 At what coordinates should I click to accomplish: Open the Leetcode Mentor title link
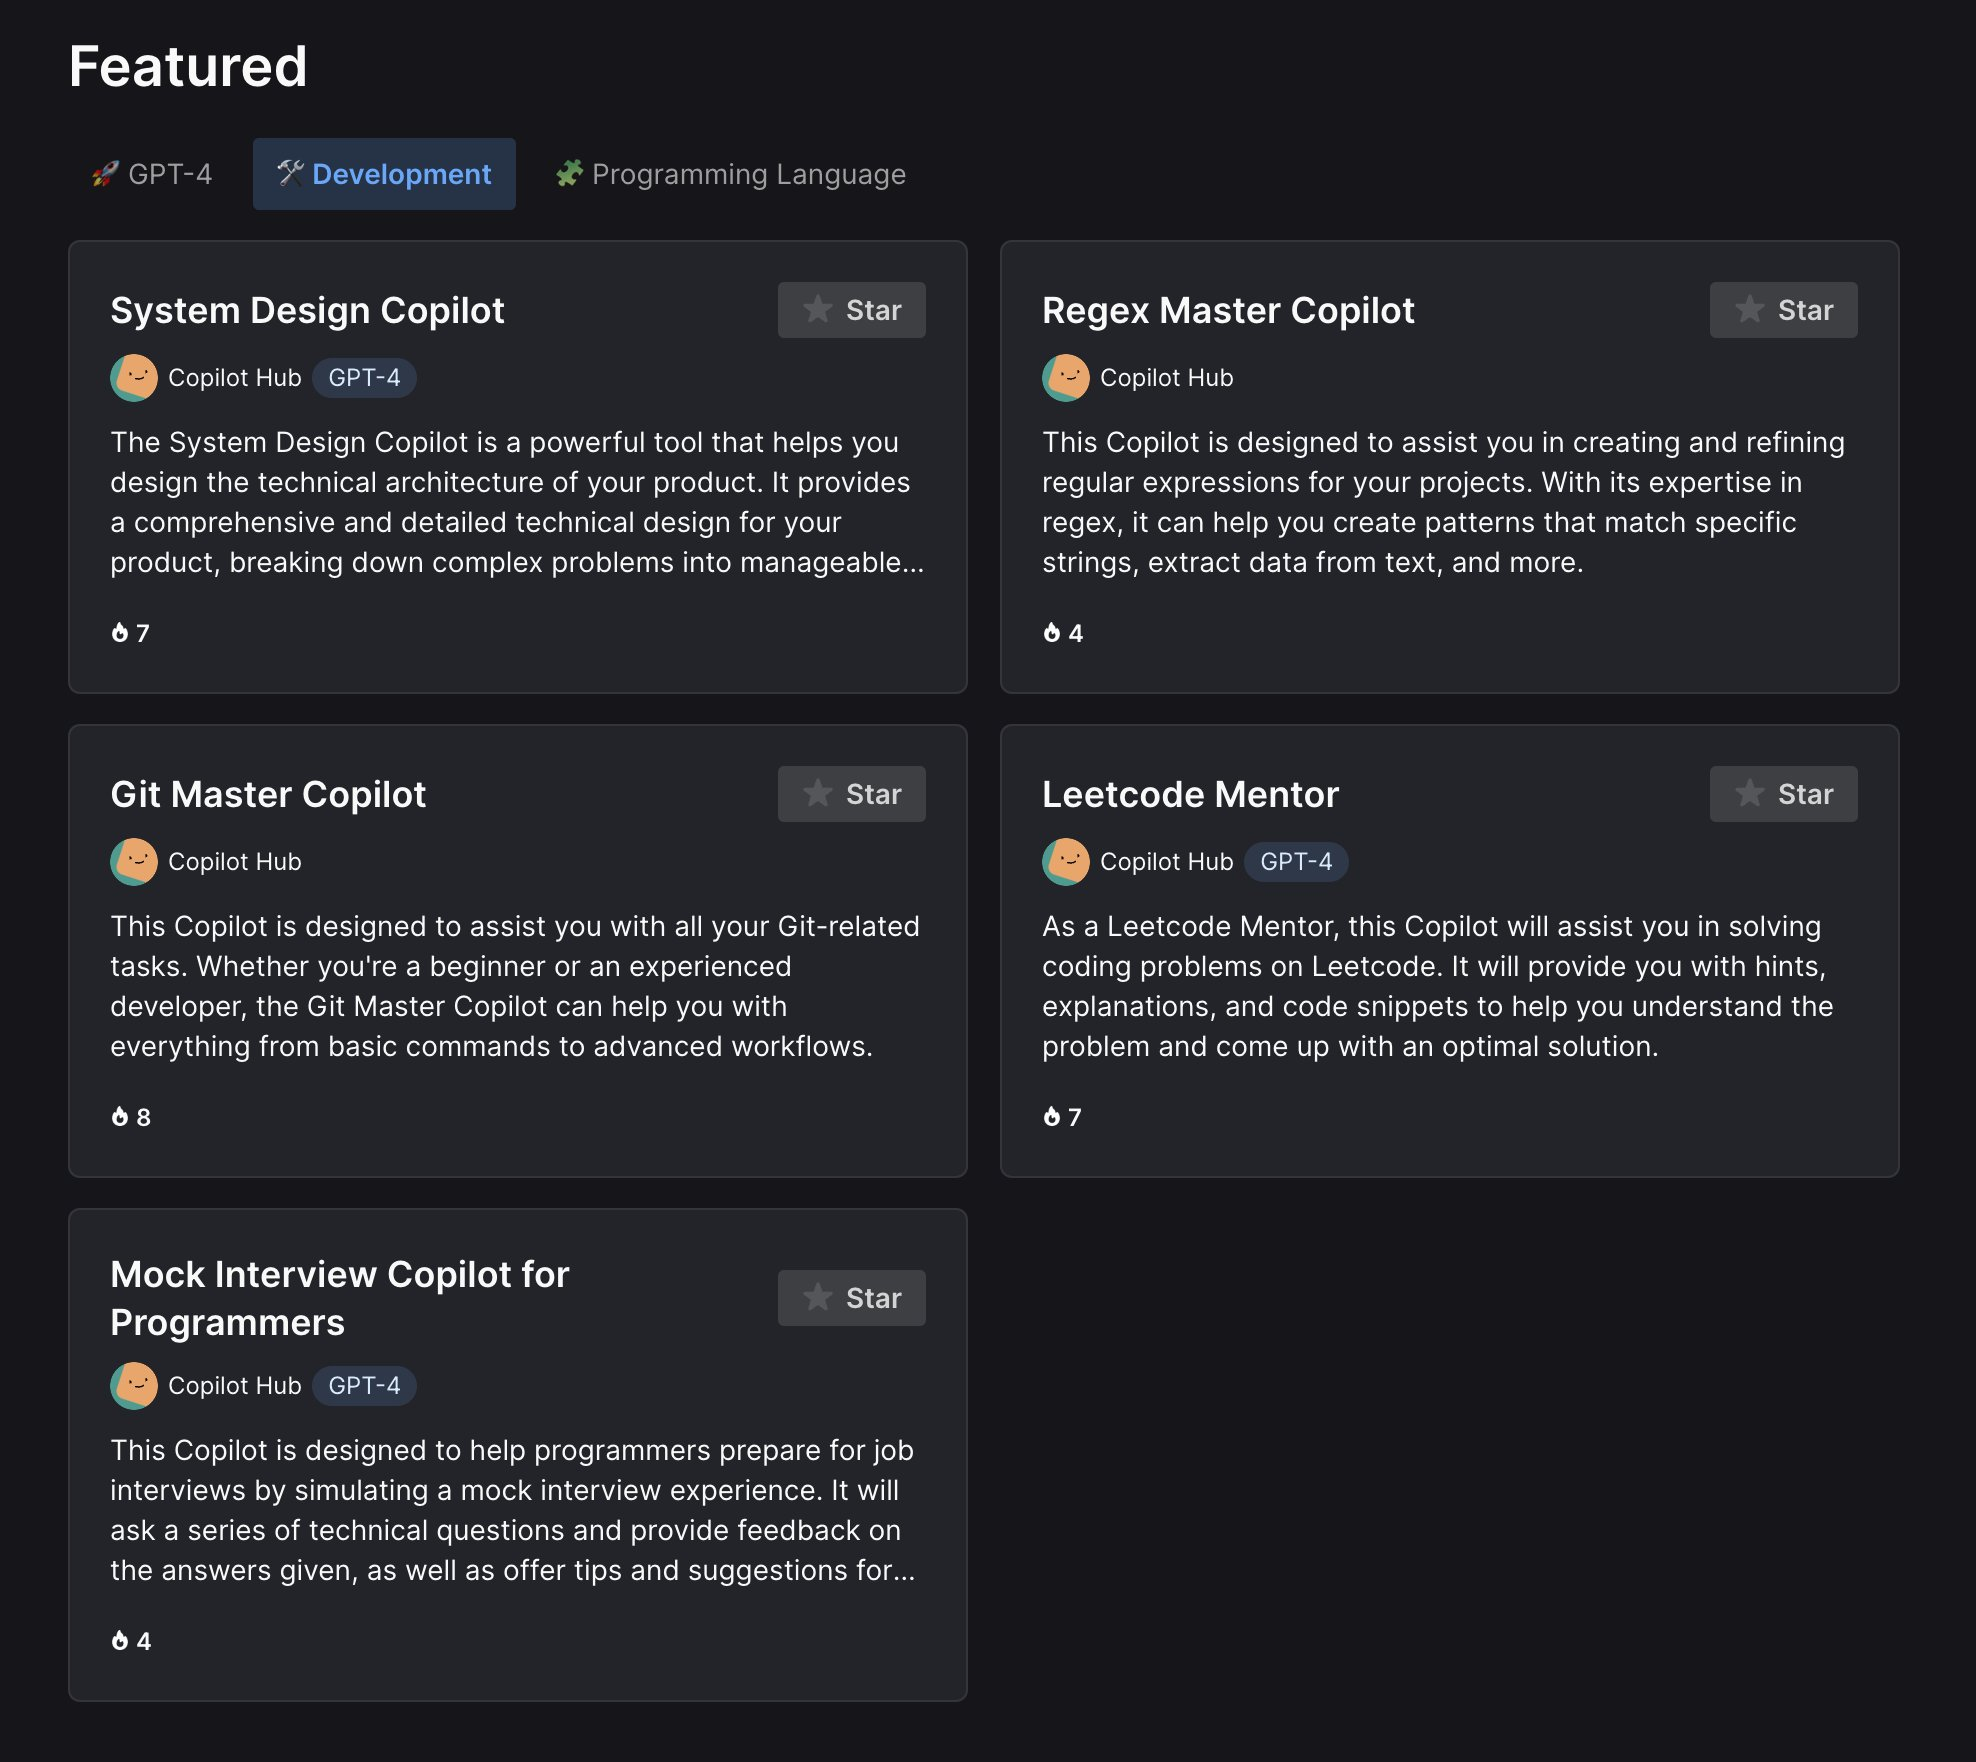tap(1190, 794)
